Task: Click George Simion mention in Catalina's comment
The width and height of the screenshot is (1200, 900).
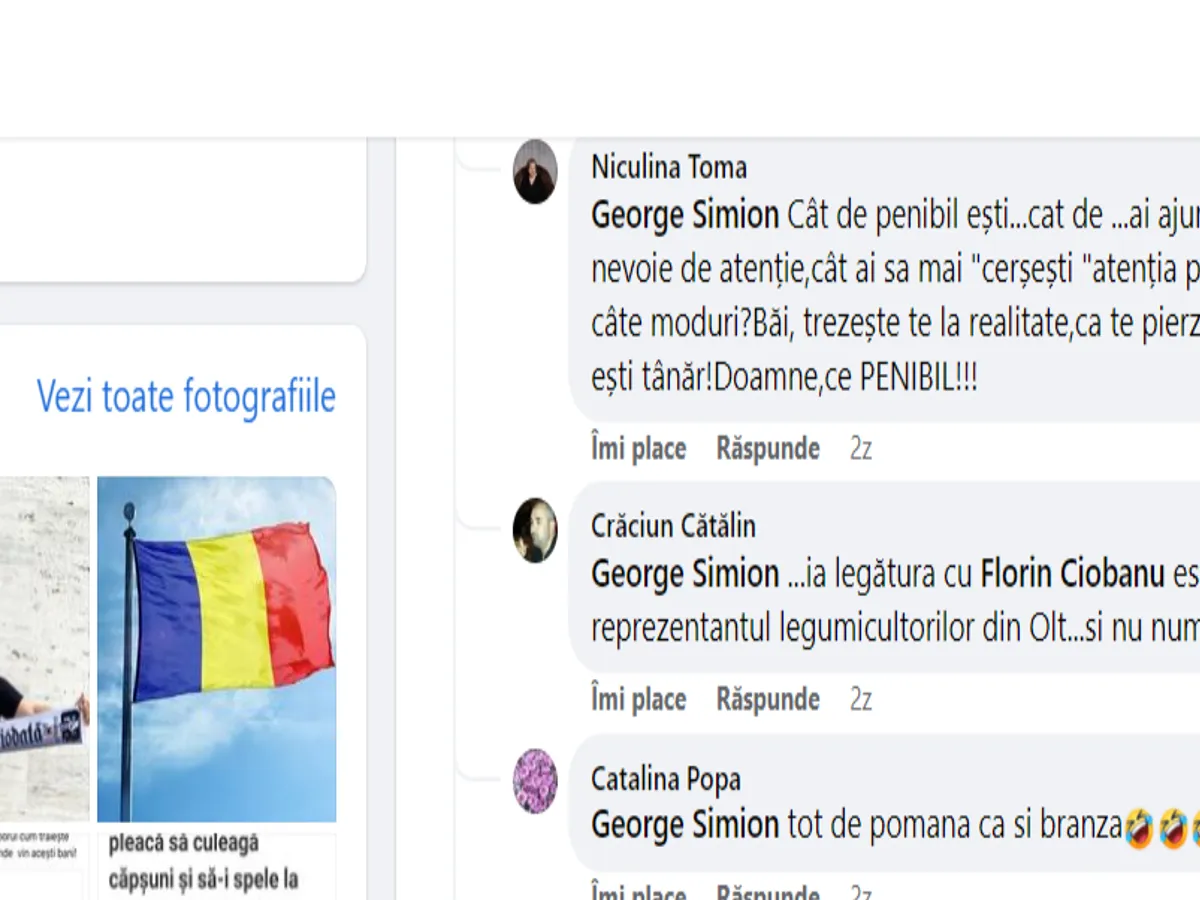Action: point(685,825)
